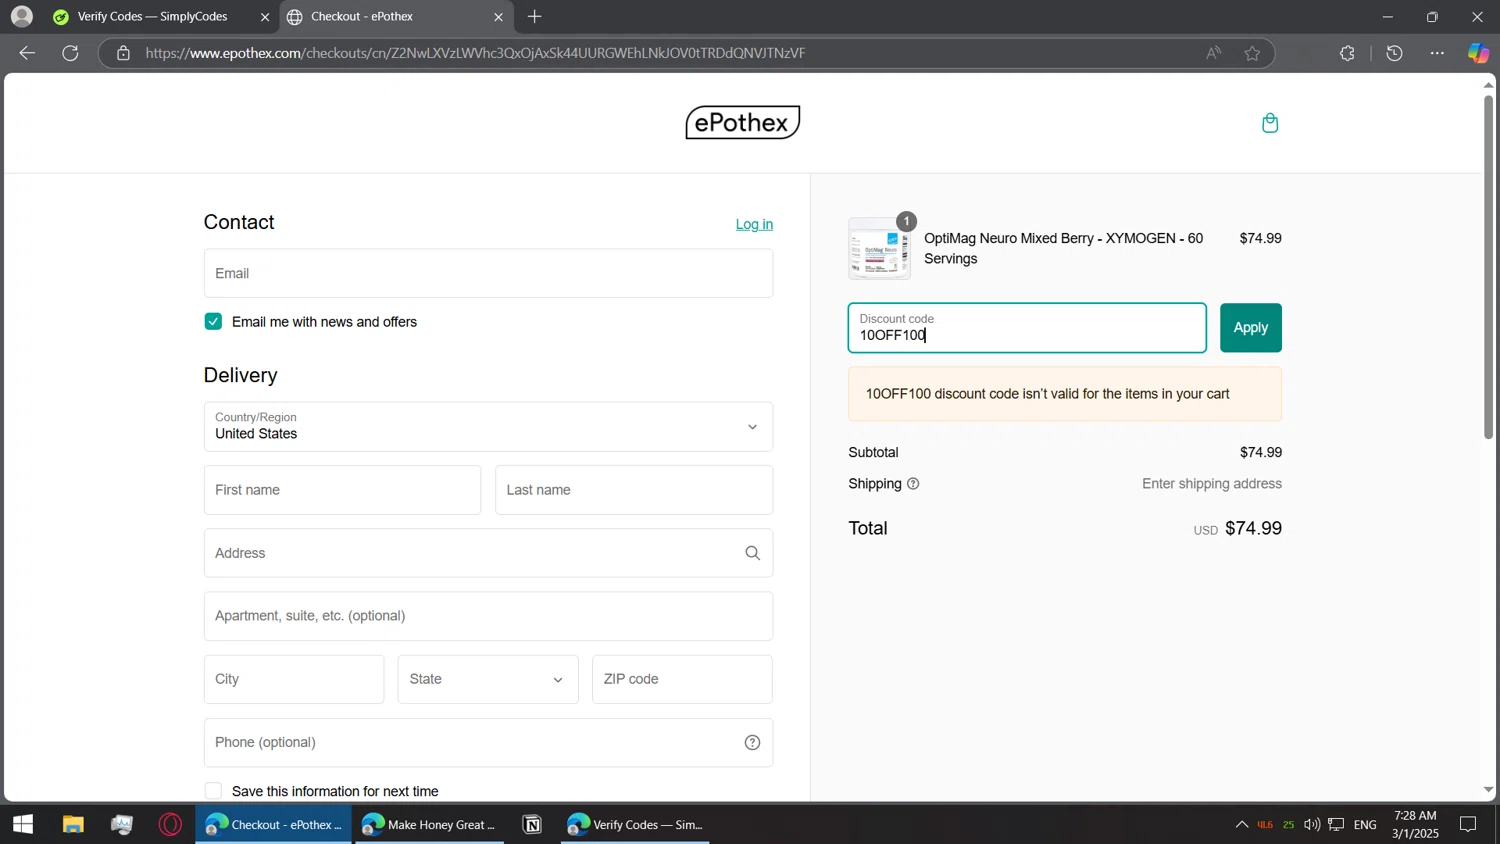Open the Verify Codes taskbar window

click(635, 825)
